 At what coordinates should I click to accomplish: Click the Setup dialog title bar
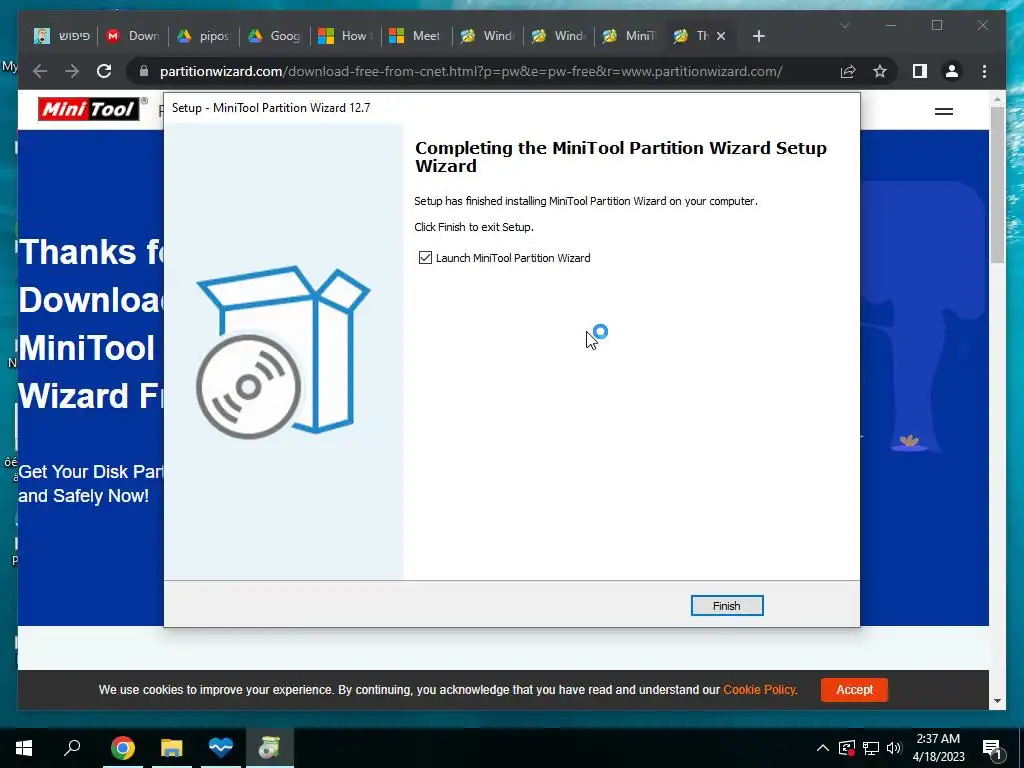pyautogui.click(x=511, y=108)
